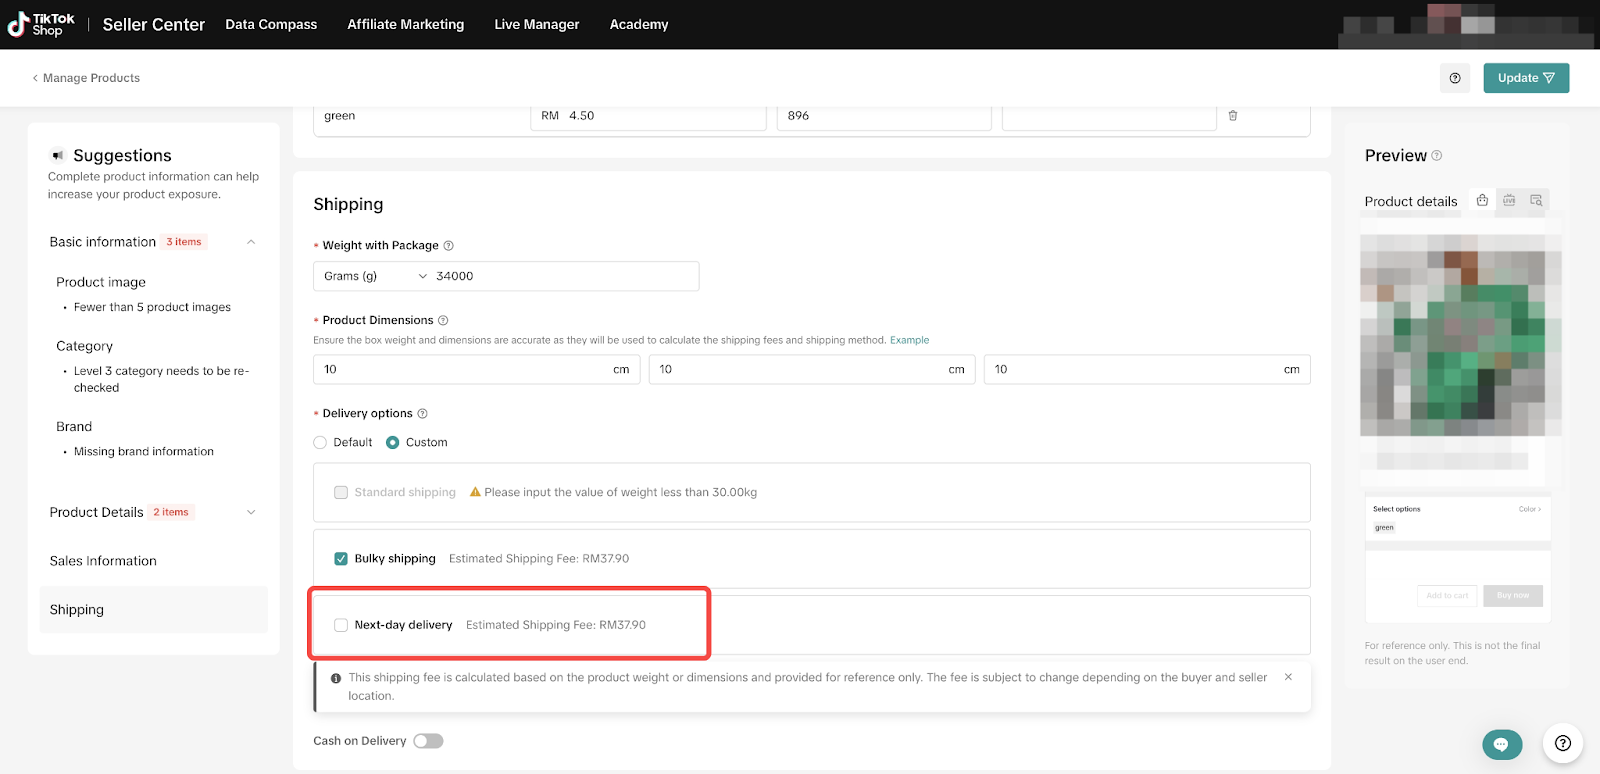Open the Affiliate Marketing menu
Image resolution: width=1600 pixels, height=774 pixels.
pos(405,24)
